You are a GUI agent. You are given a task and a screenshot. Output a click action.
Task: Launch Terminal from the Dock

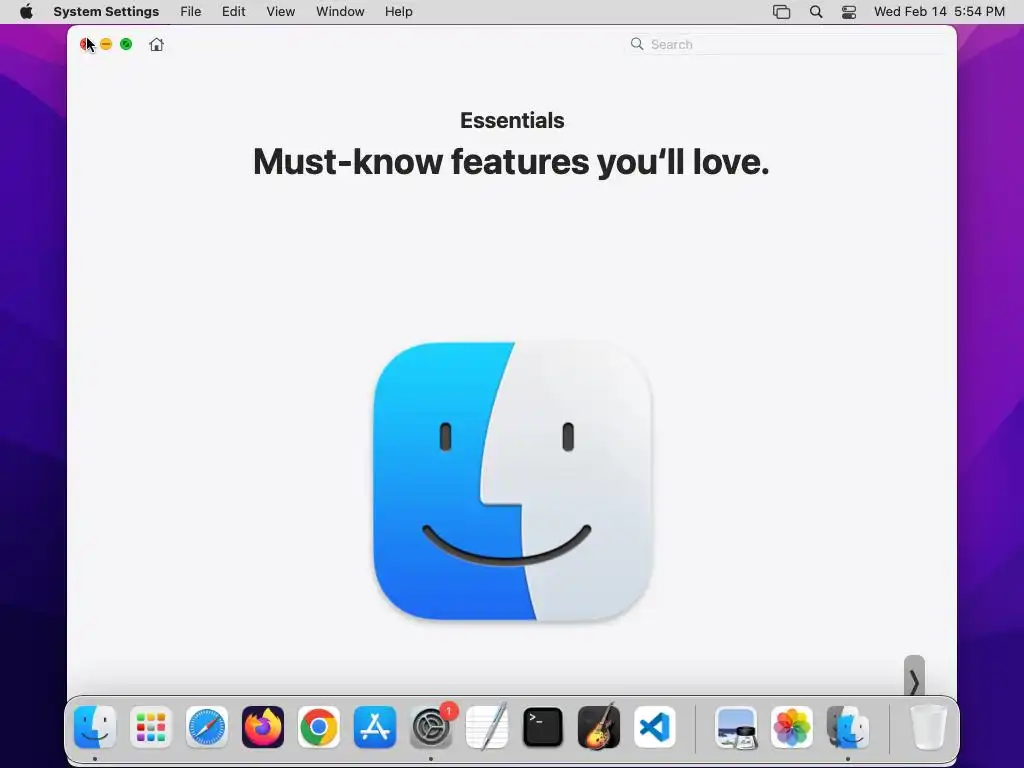pyautogui.click(x=543, y=727)
